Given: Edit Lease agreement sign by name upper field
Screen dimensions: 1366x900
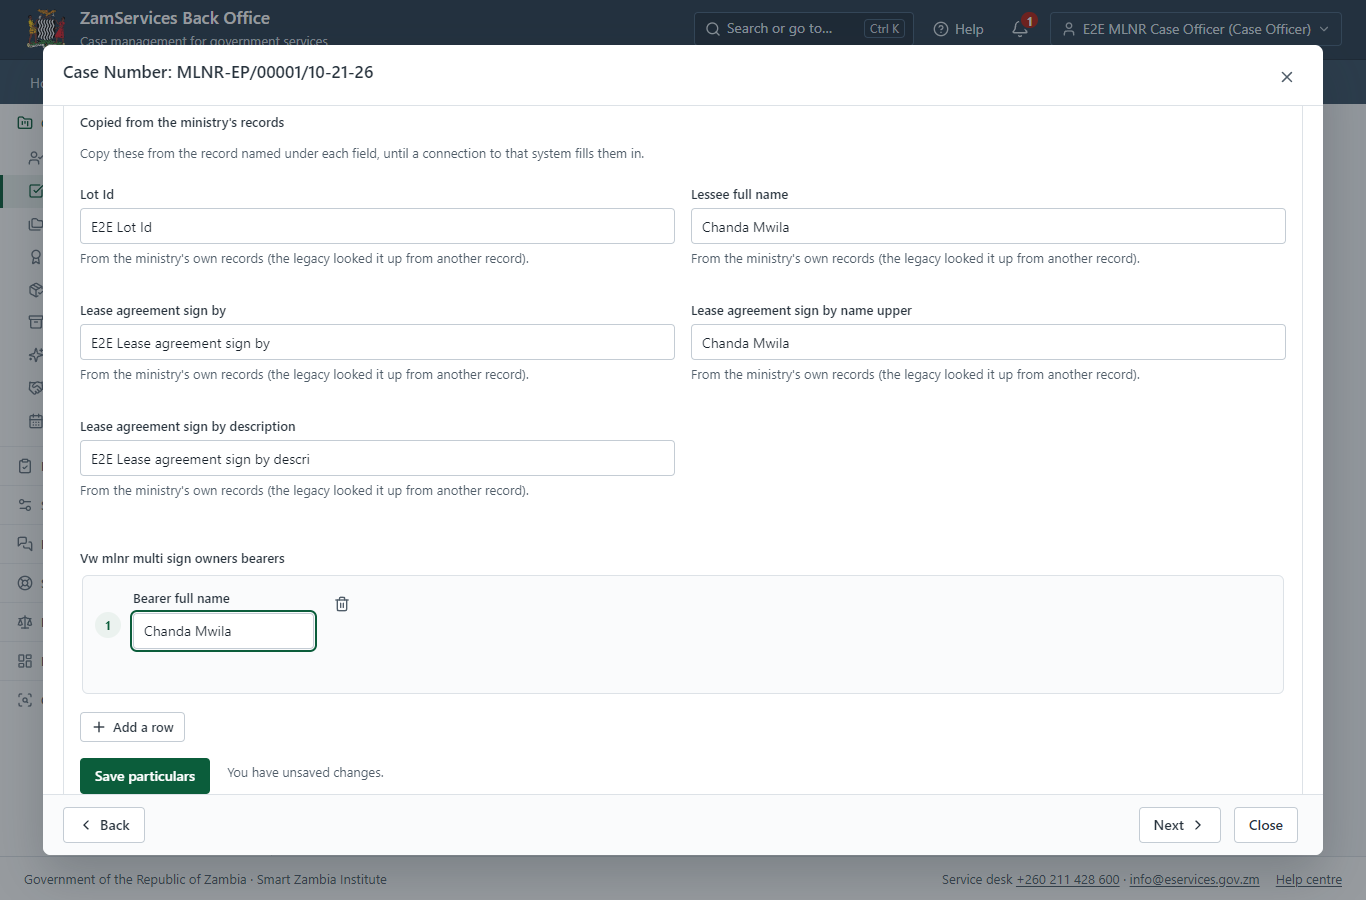Looking at the screenshot, I should coord(988,342).
